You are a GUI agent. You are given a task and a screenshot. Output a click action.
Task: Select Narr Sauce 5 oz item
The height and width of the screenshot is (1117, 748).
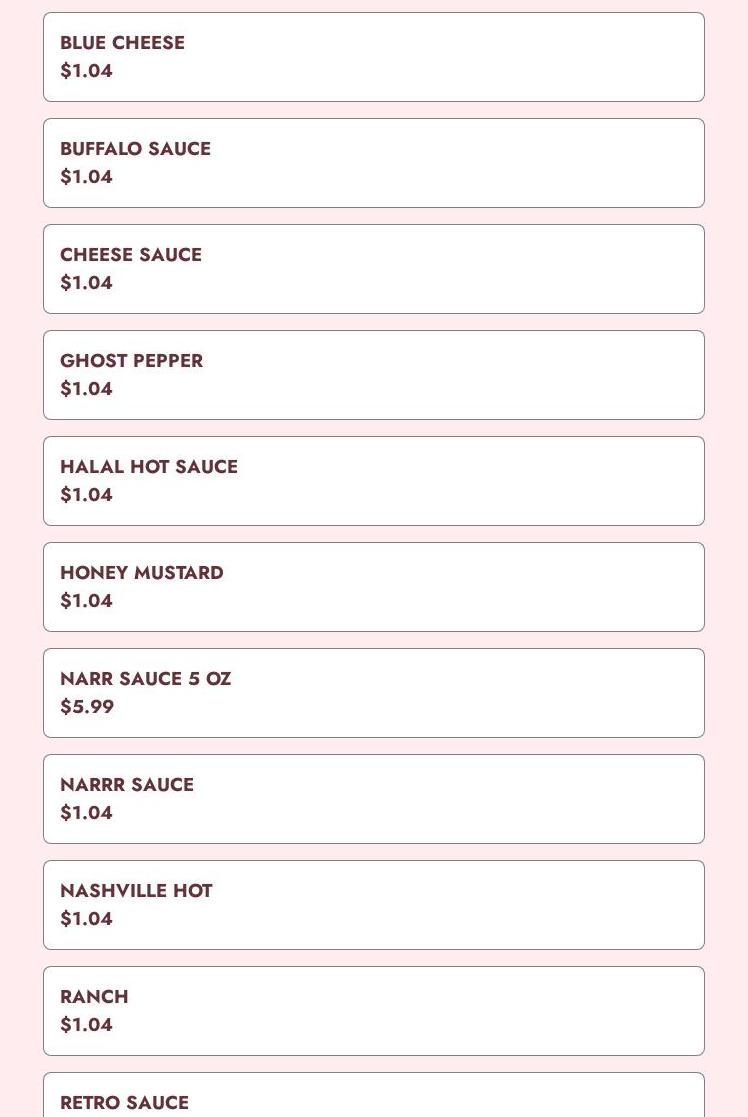click(x=374, y=693)
